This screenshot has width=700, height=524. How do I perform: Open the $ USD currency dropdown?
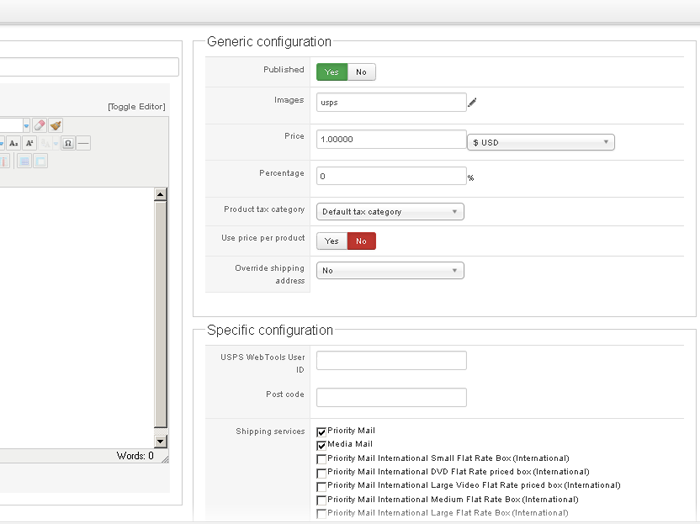pos(541,143)
